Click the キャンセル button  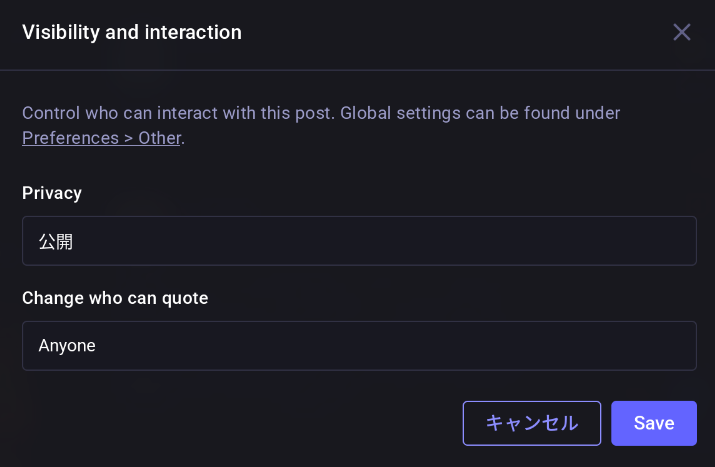[531, 423]
